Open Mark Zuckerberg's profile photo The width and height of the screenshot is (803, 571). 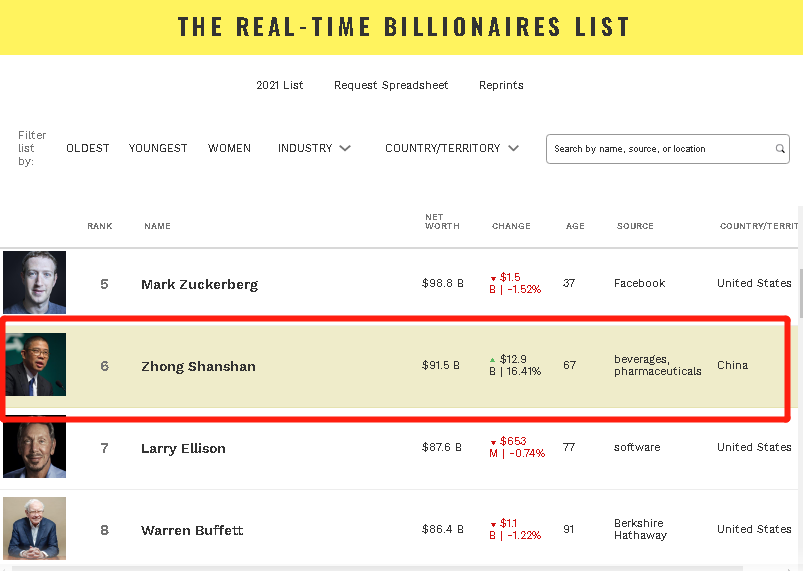pyautogui.click(x=34, y=282)
